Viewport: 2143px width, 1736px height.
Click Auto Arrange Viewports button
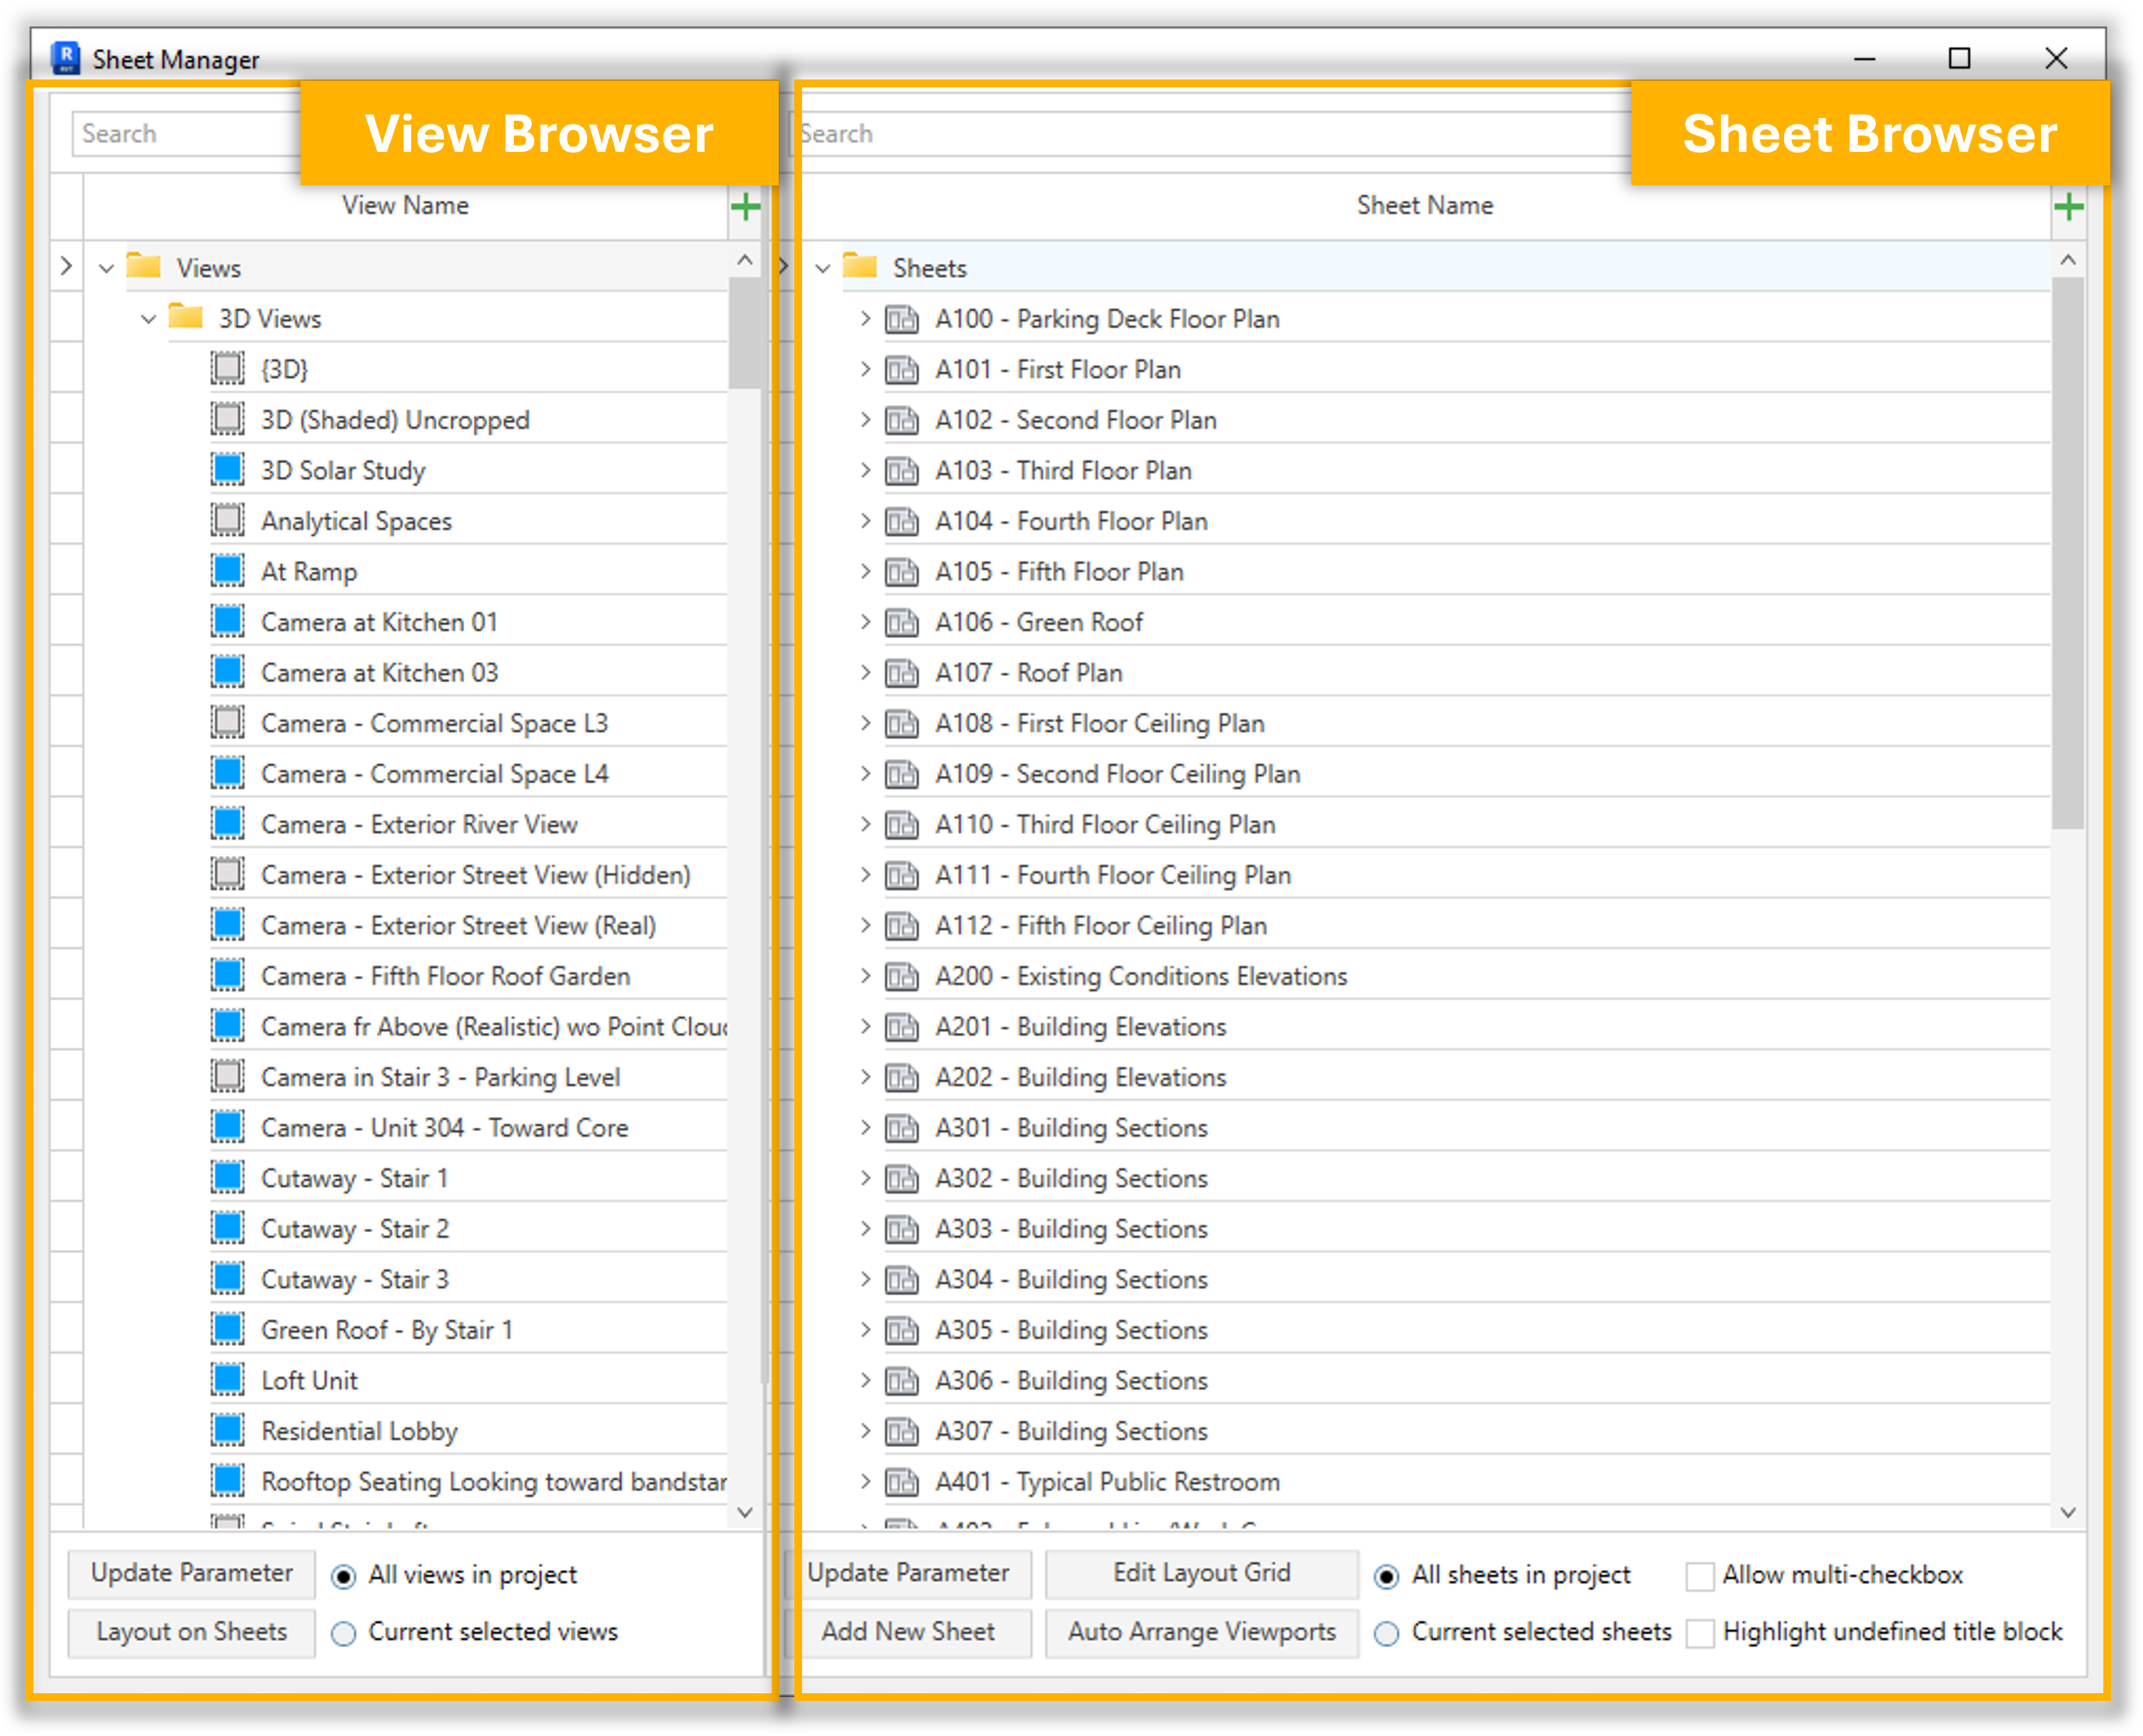(x=1201, y=1631)
